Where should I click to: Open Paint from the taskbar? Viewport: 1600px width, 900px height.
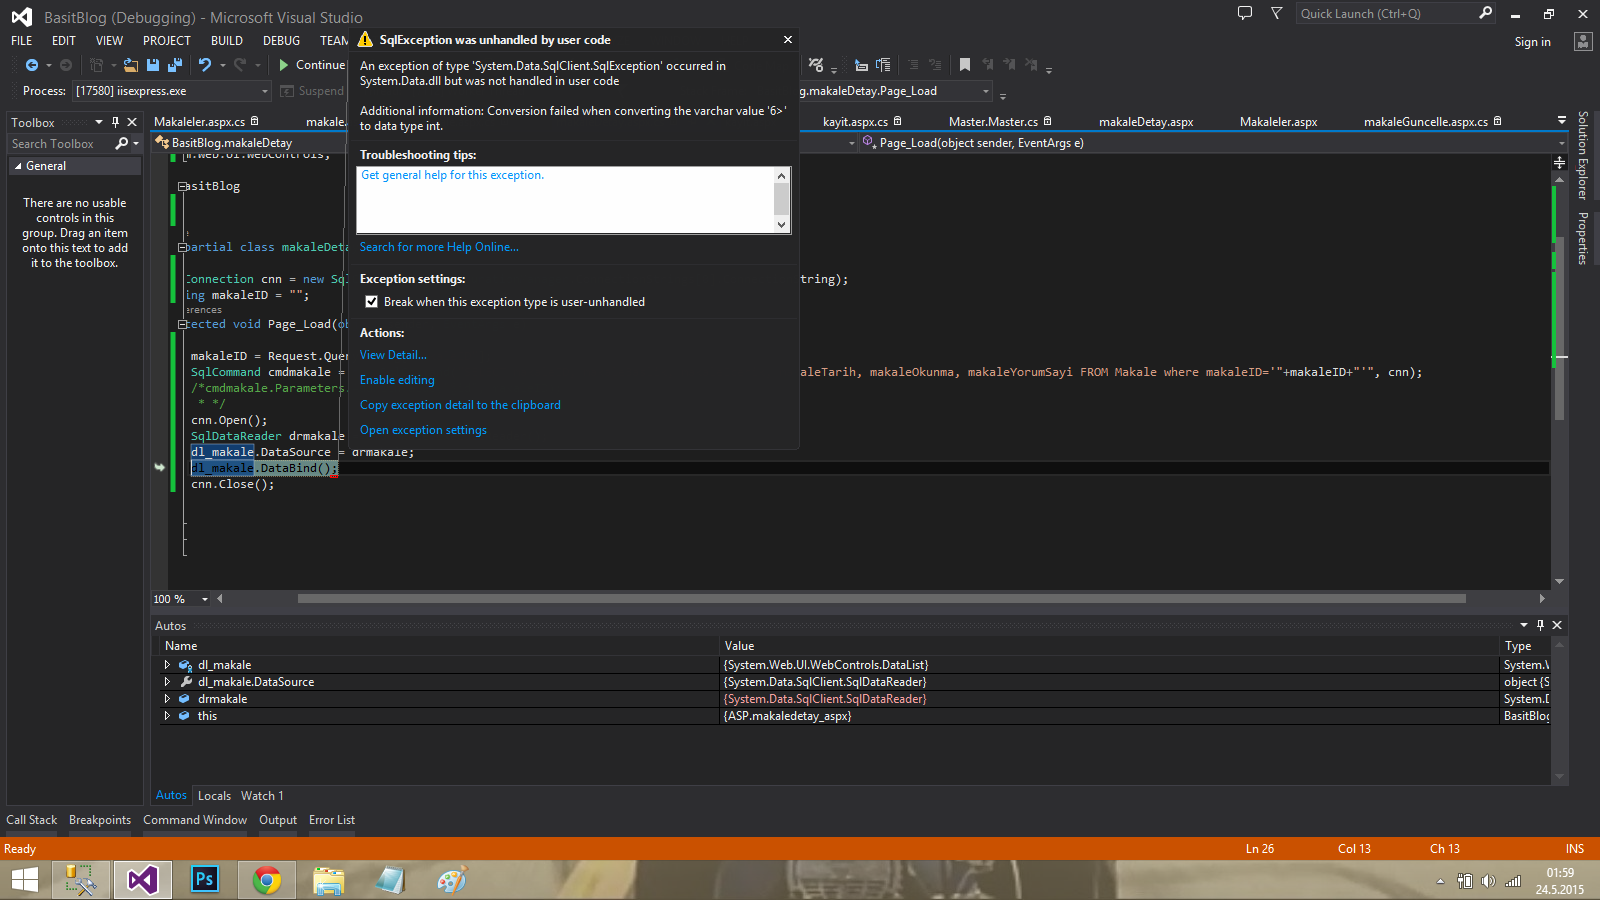coord(452,880)
